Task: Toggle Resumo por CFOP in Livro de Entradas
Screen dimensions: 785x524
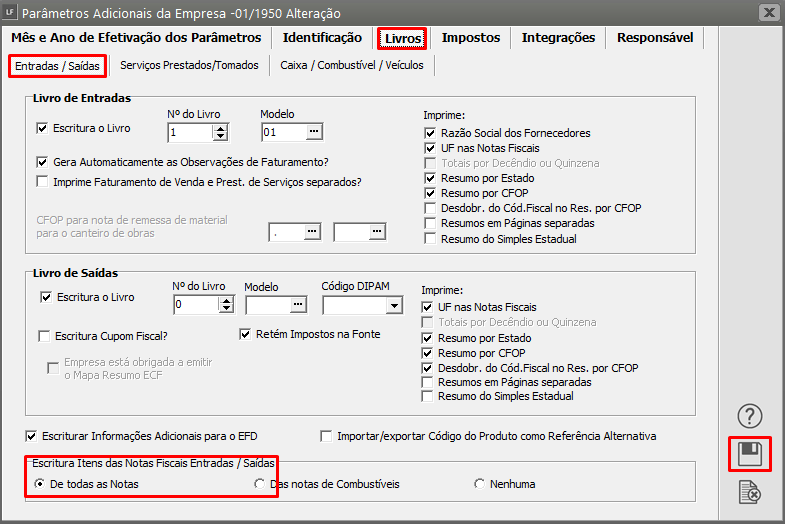Action: coord(430,193)
